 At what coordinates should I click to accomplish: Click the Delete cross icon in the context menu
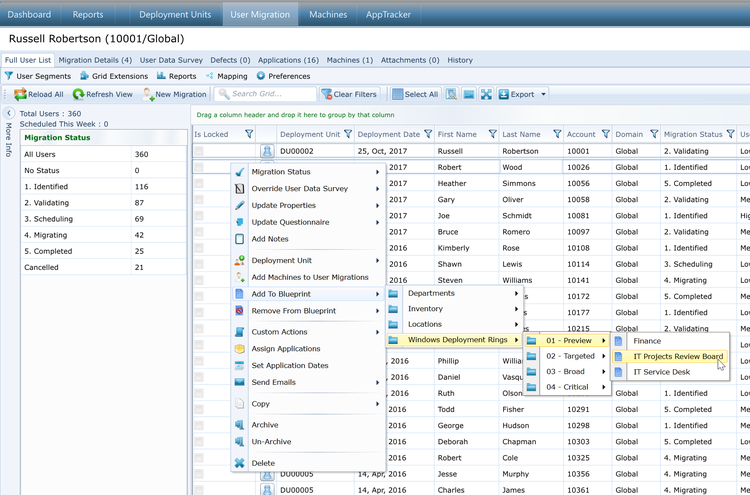[x=240, y=463]
